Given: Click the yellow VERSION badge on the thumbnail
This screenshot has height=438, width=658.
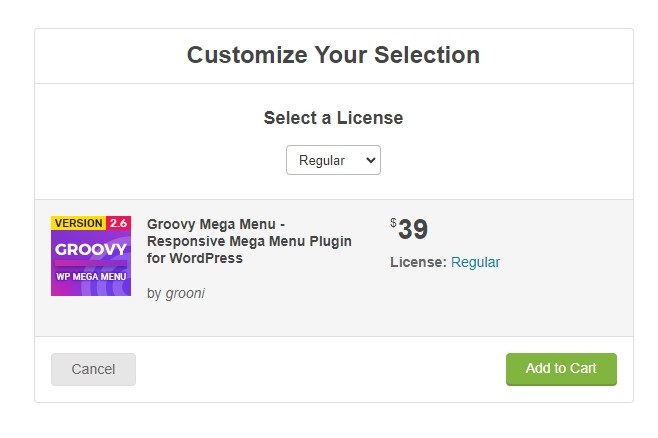Looking at the screenshot, I should (78, 223).
